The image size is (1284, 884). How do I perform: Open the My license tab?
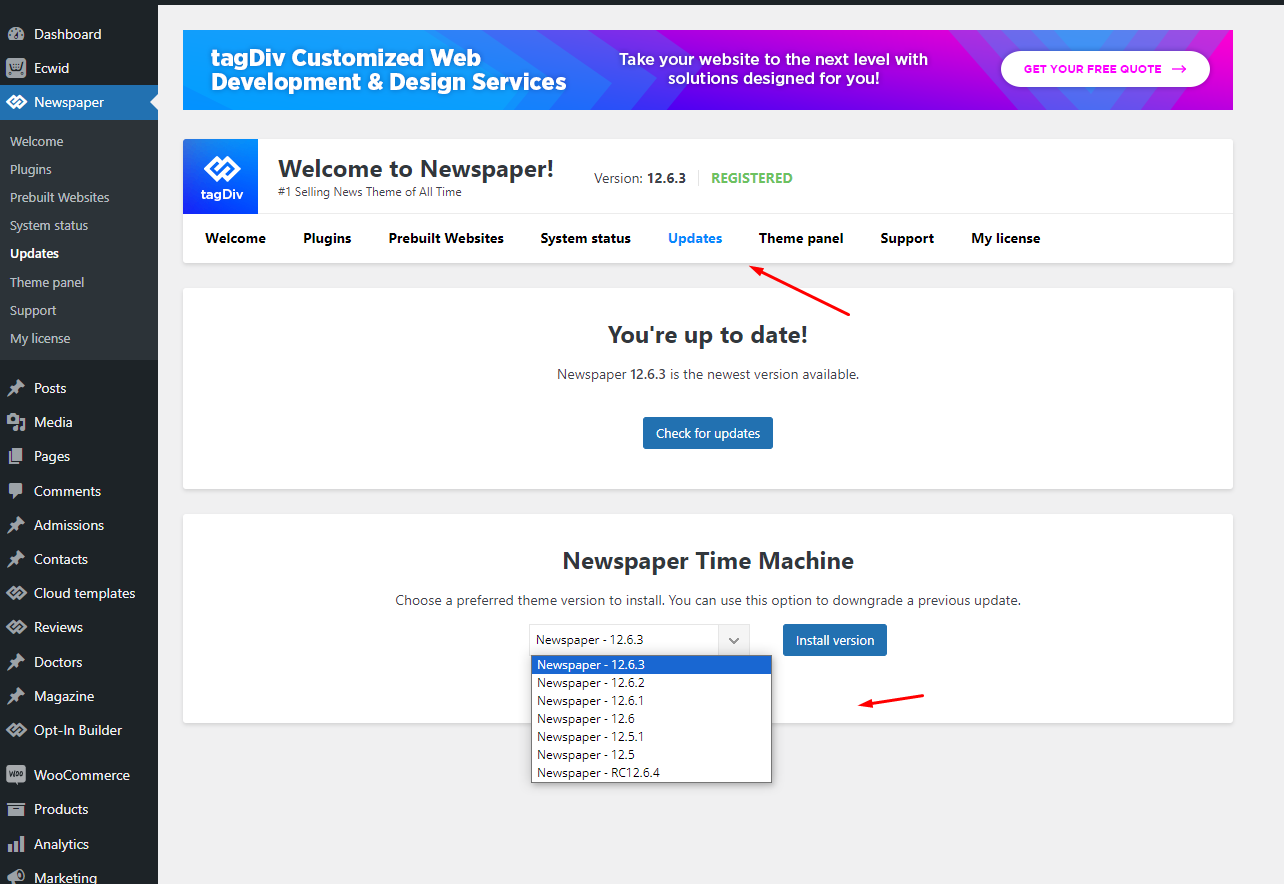(1006, 238)
